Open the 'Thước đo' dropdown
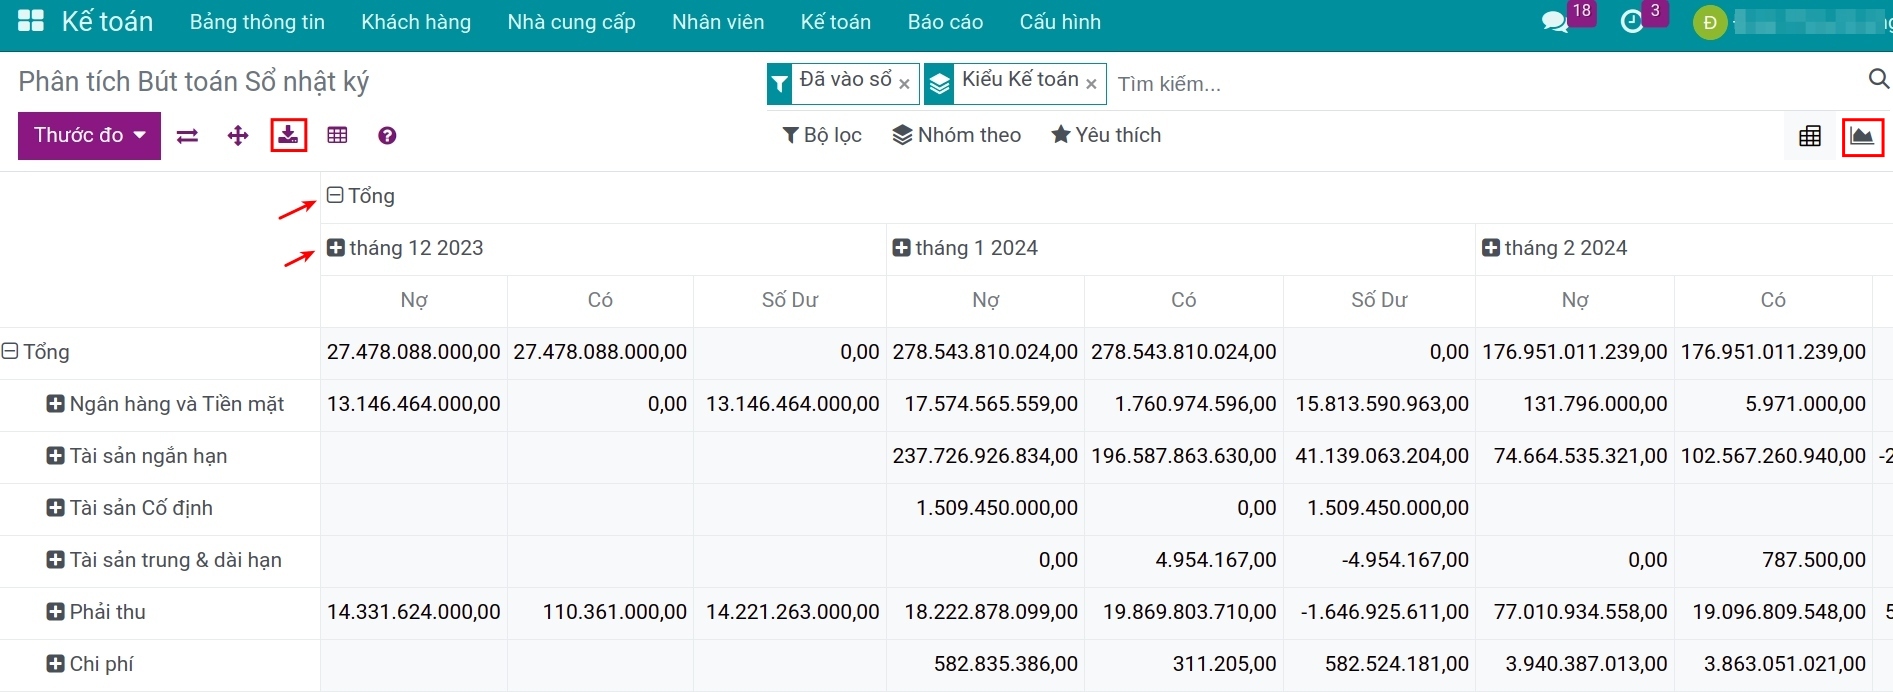The height and width of the screenshot is (692, 1893). [x=89, y=135]
